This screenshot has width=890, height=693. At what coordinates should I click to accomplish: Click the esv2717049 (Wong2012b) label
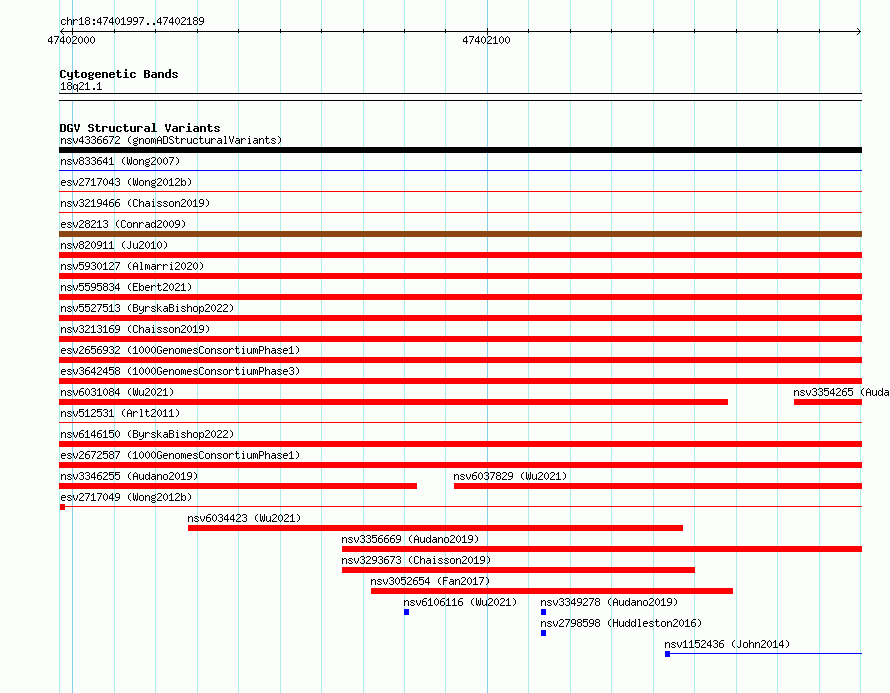(126, 497)
